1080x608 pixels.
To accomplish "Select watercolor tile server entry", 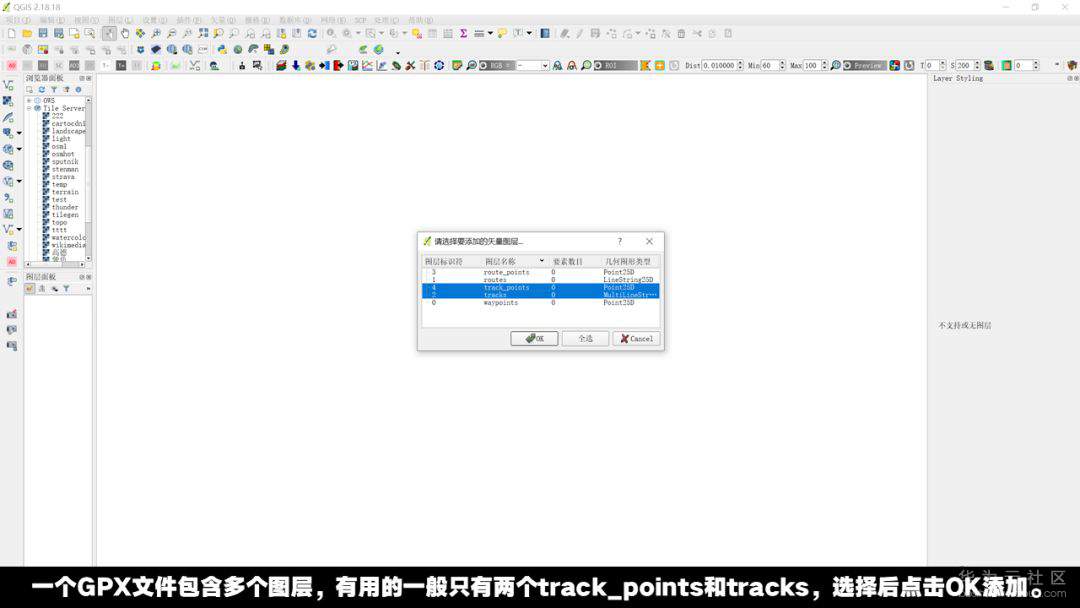I will tap(68, 238).
